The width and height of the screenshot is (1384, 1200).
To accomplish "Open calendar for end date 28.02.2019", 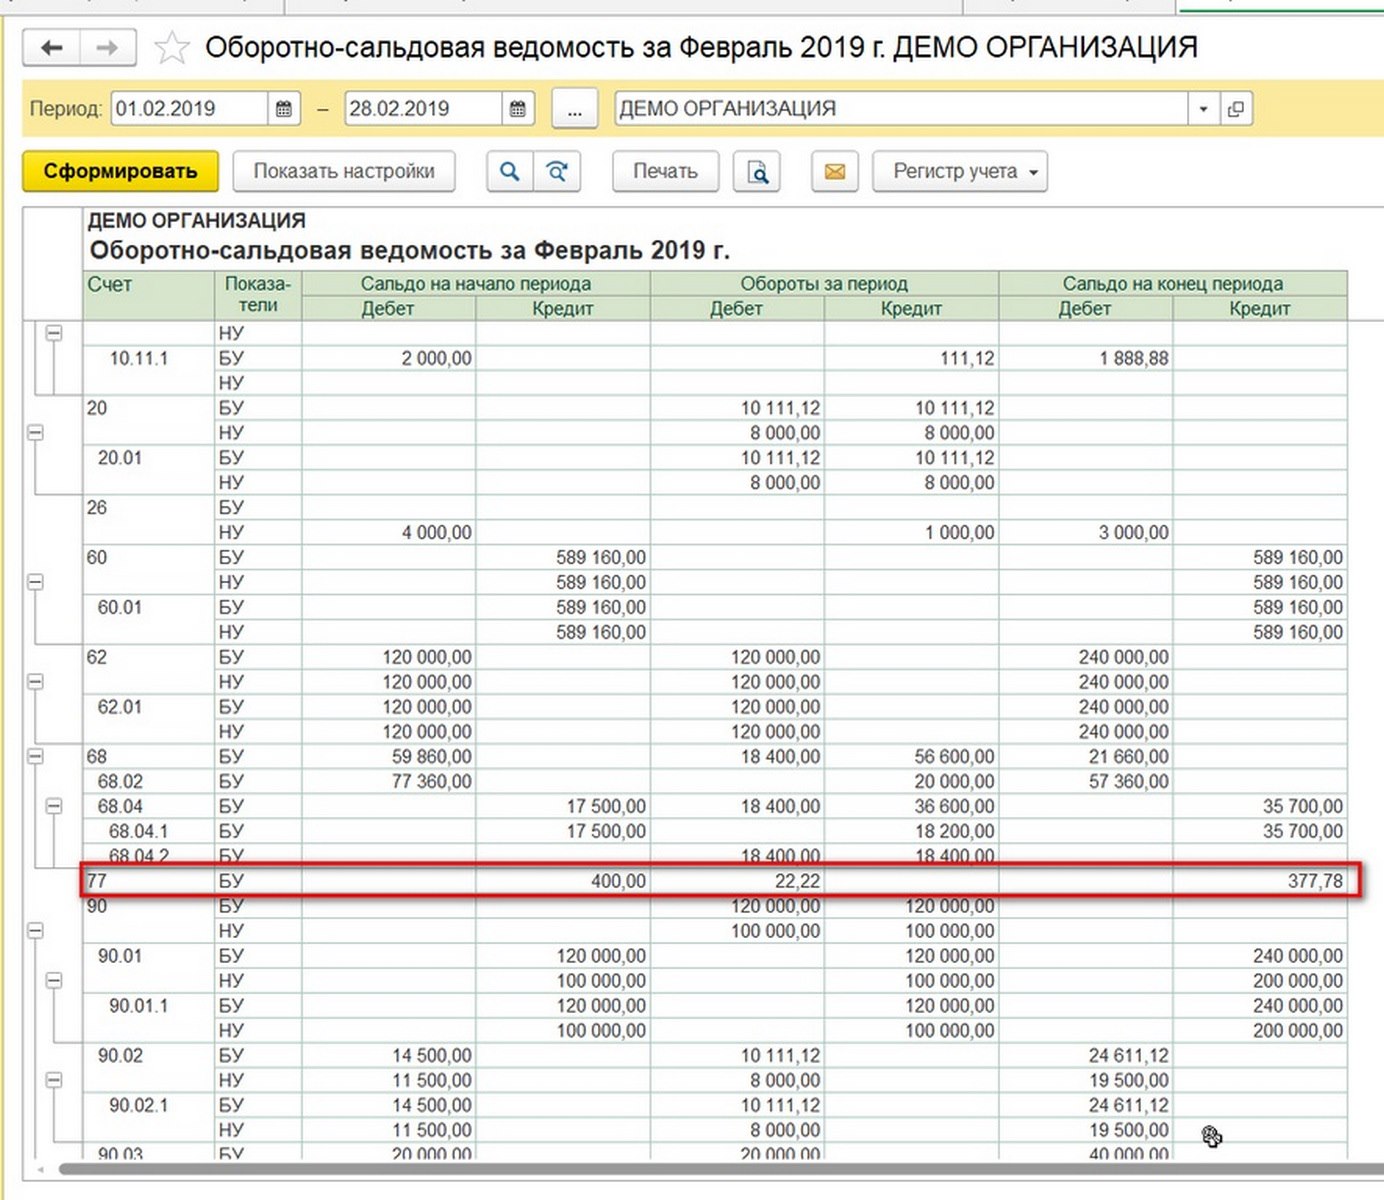I will (x=517, y=109).
